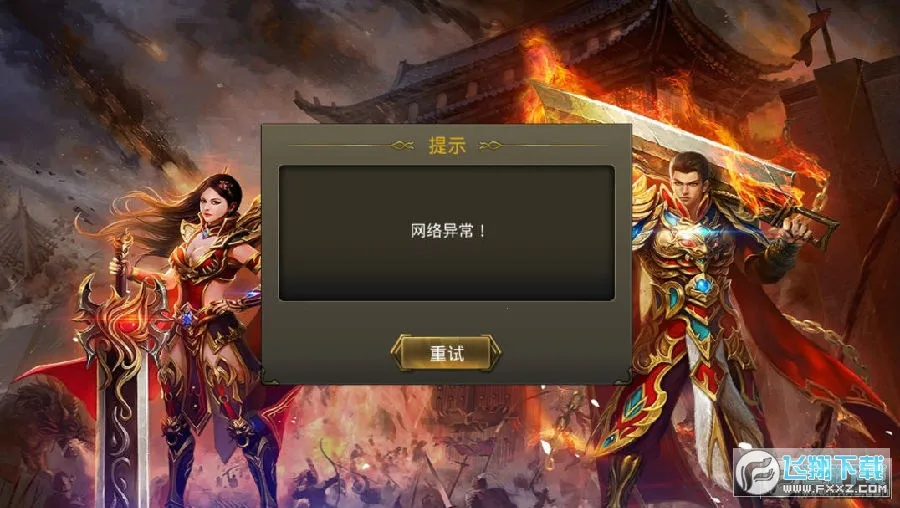
Task: Click the blue gem on the male warrior's chest armor
Action: (701, 285)
